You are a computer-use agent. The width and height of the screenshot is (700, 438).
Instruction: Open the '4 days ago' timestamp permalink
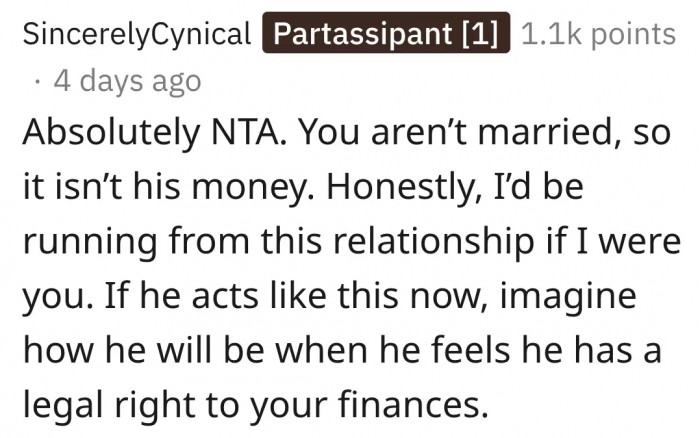(x=127, y=82)
